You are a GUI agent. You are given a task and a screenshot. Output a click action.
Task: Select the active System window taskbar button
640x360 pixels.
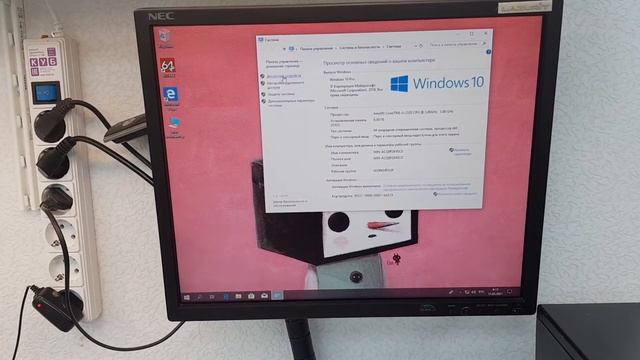tap(278, 295)
